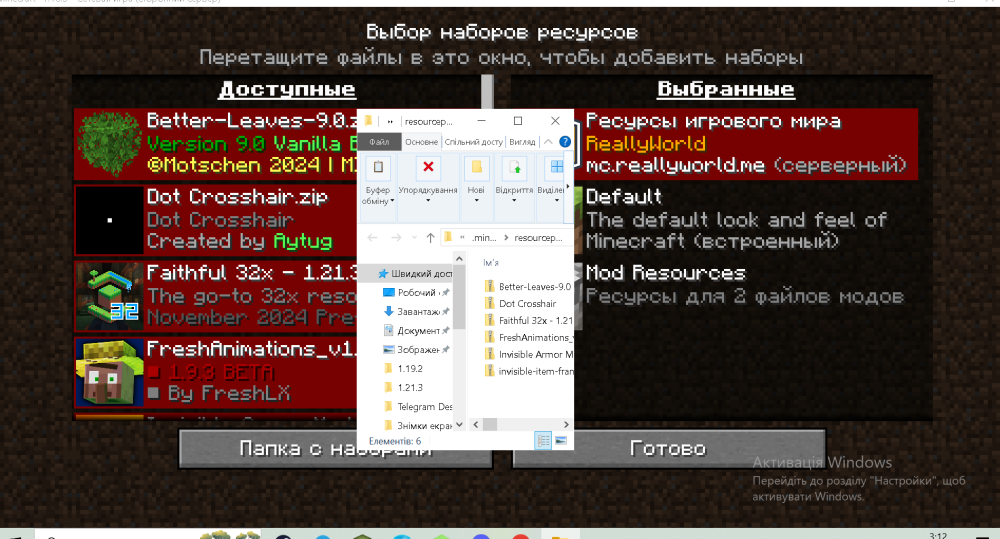Viewport: 1000px width, 539px height.
Task: Click the Dot Crosshair zip file icon
Action: 489,304
